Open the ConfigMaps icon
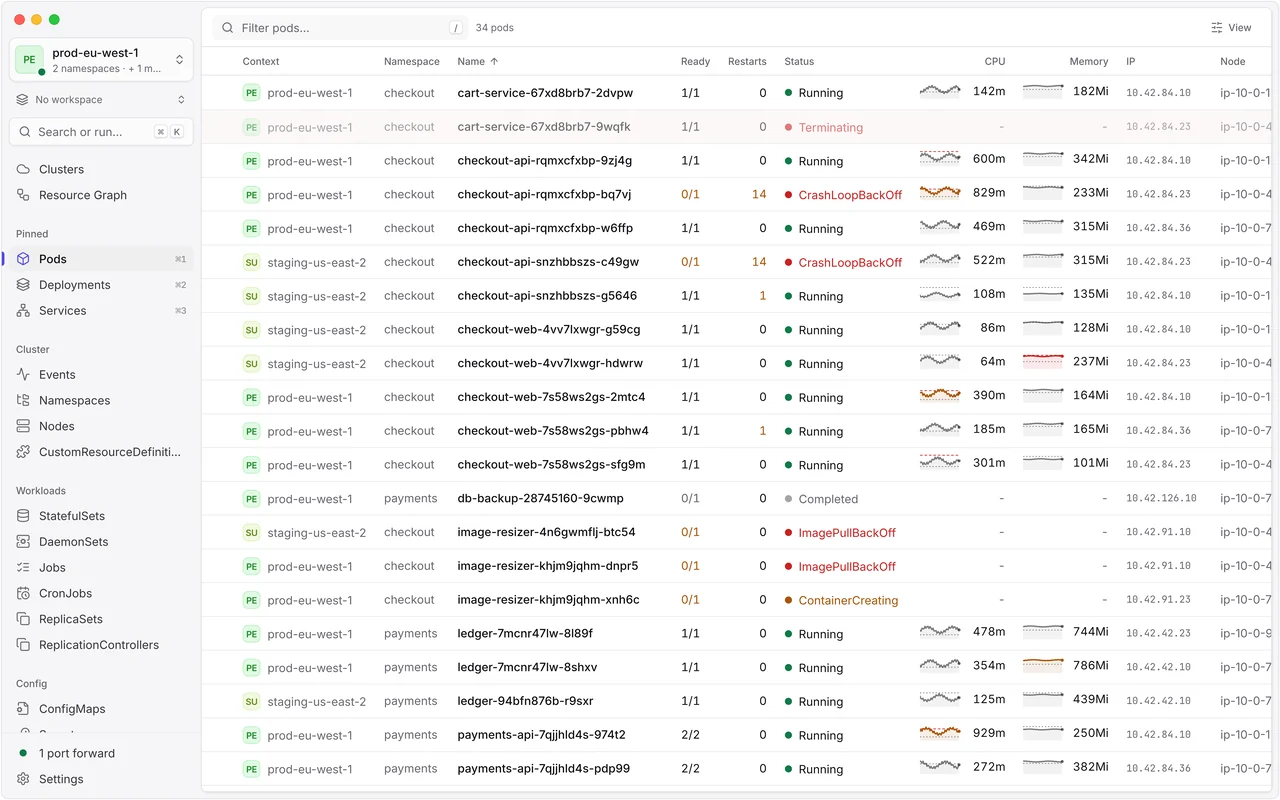The image size is (1280, 800). (x=23, y=709)
